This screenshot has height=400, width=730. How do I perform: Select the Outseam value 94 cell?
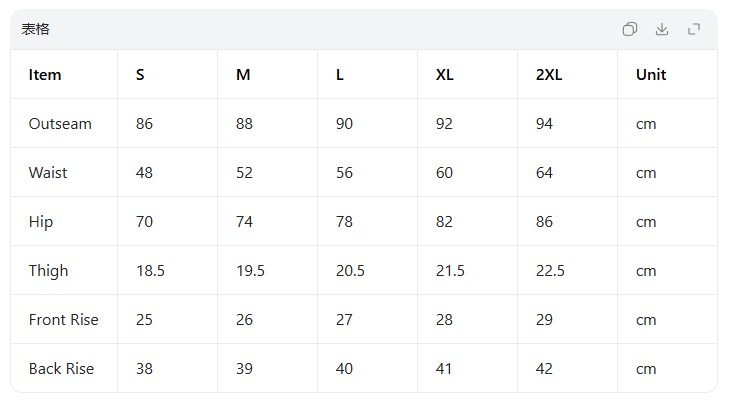pyautogui.click(x=545, y=124)
